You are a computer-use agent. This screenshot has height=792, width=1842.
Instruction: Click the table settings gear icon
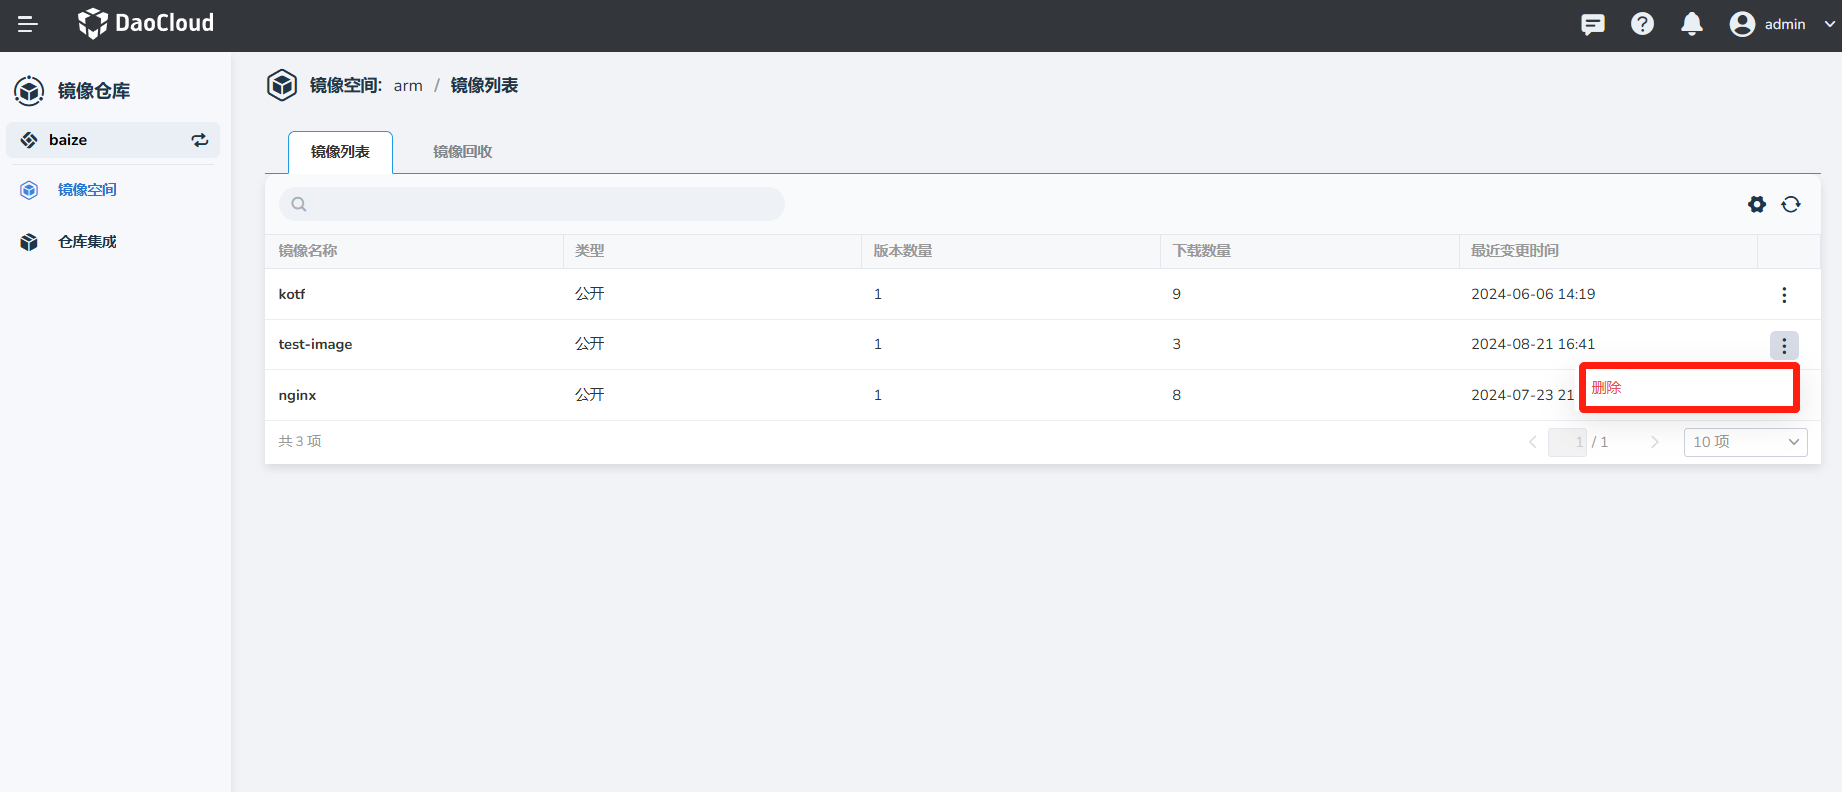pos(1756,204)
